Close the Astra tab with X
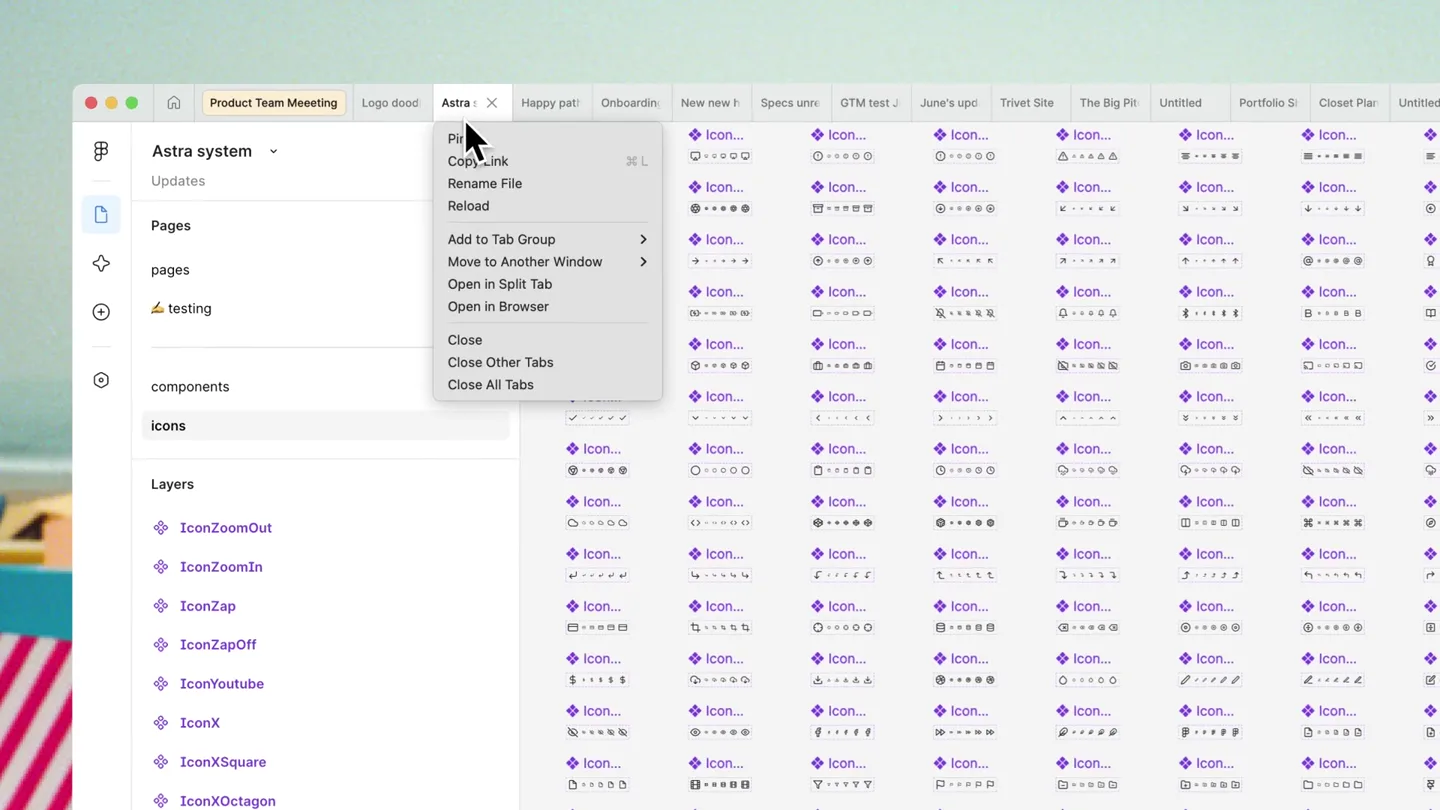Image resolution: width=1440 pixels, height=810 pixels. click(492, 103)
